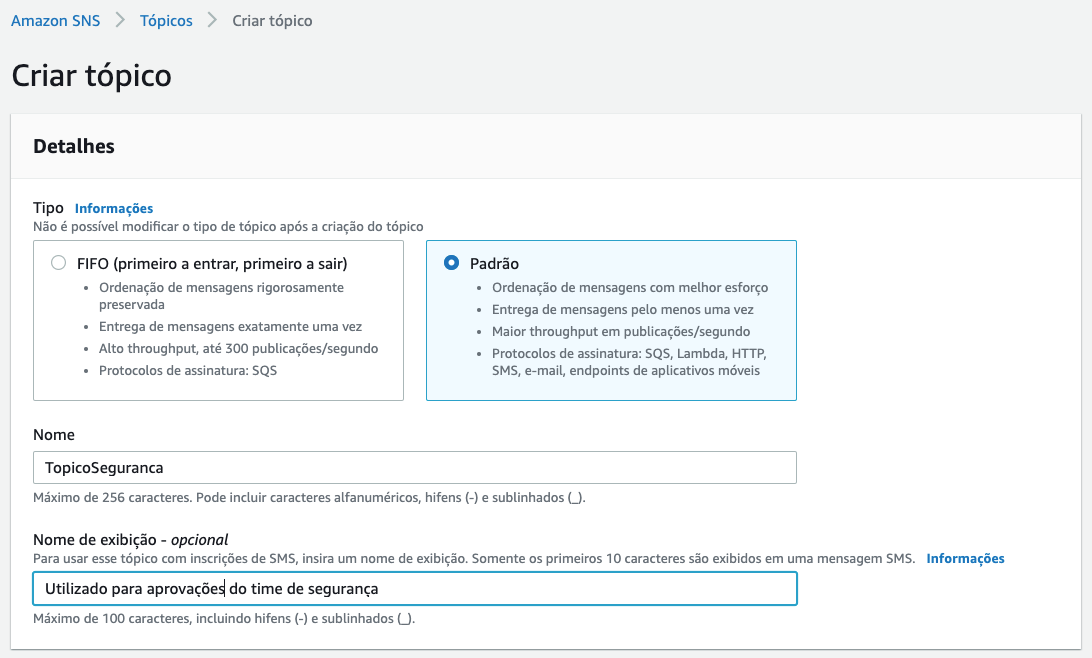The height and width of the screenshot is (658, 1092).
Task: Select the Padrão radio button
Action: (451, 263)
